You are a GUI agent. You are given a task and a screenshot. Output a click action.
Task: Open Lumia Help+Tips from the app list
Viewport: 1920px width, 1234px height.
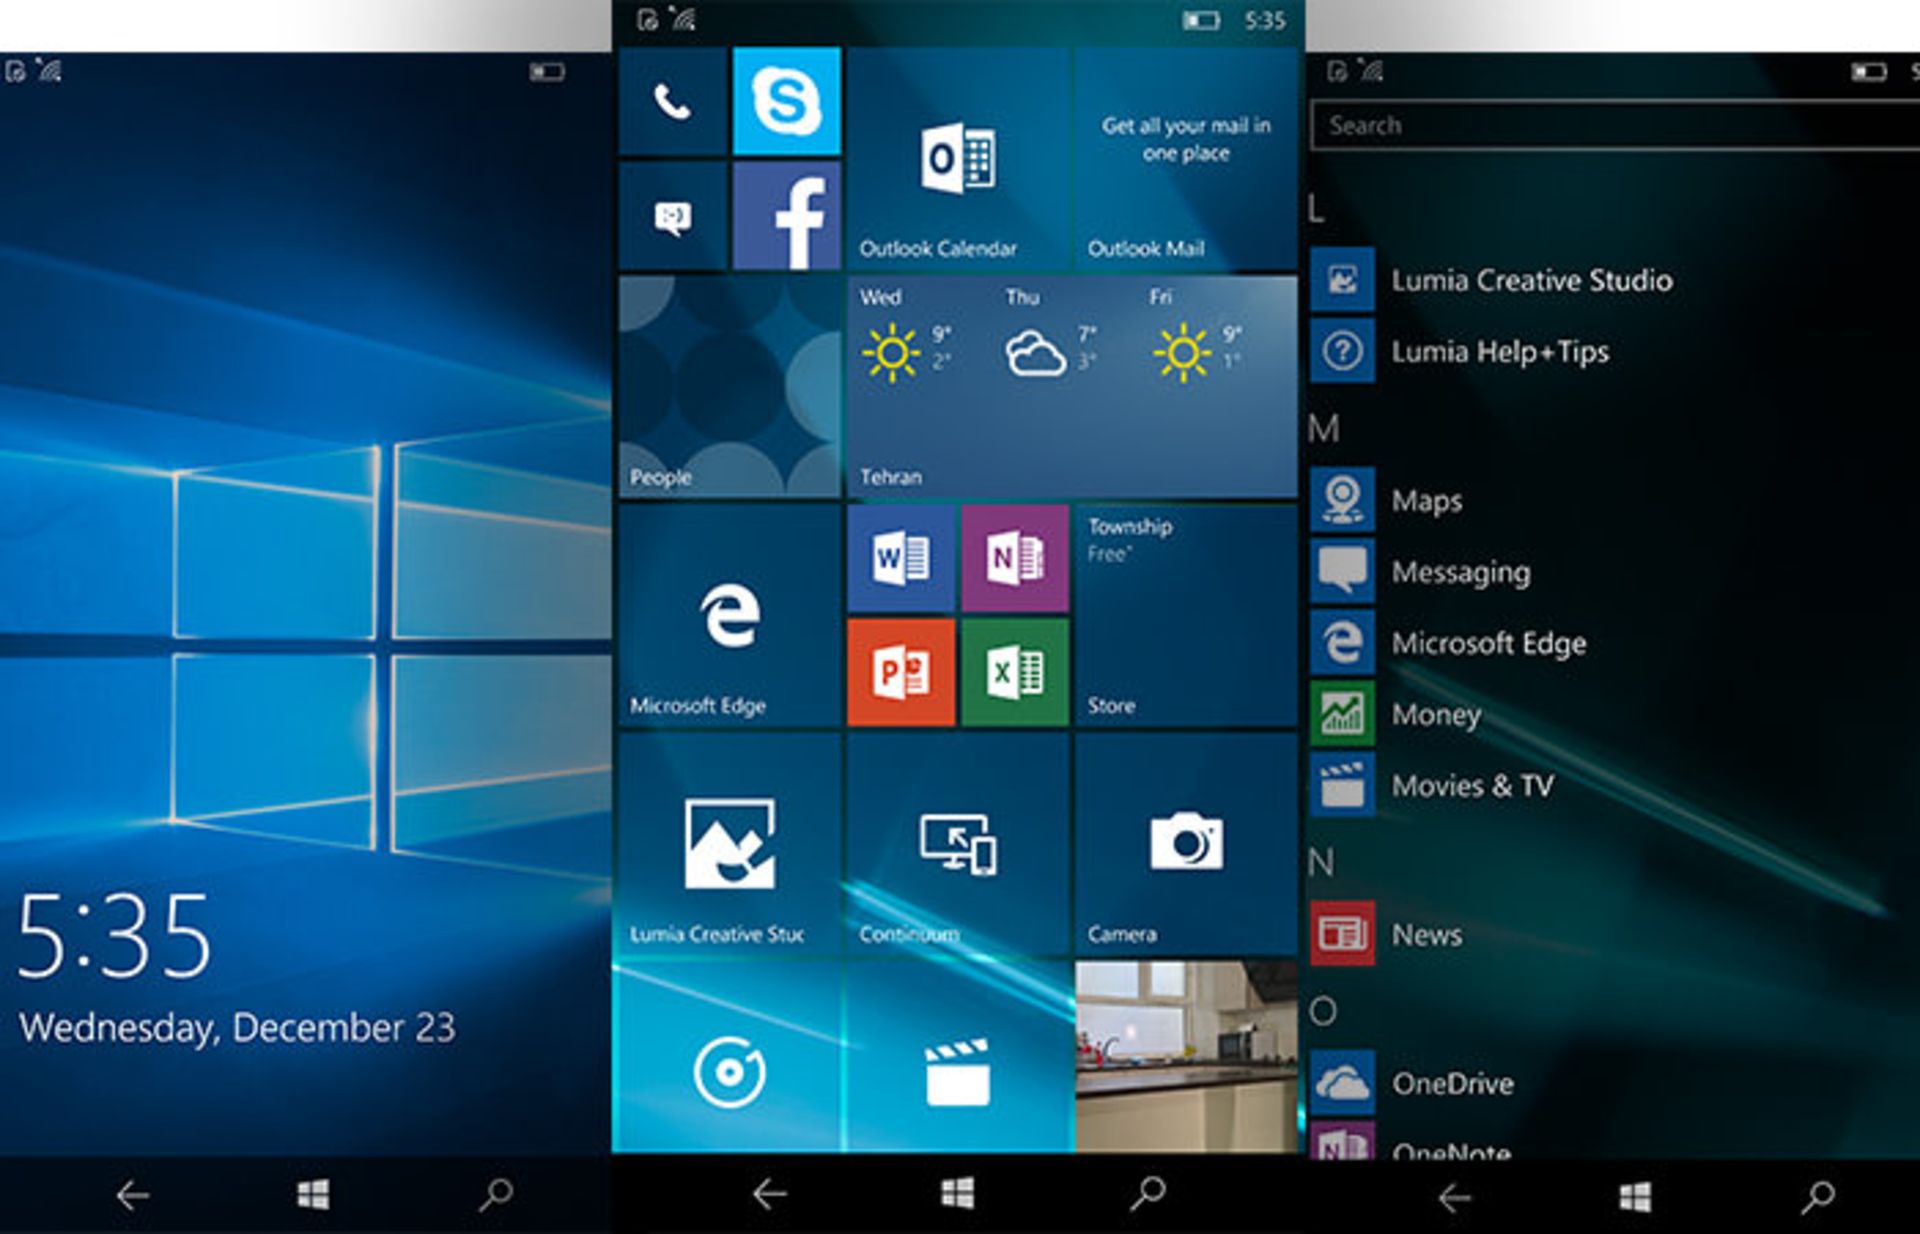point(1500,352)
